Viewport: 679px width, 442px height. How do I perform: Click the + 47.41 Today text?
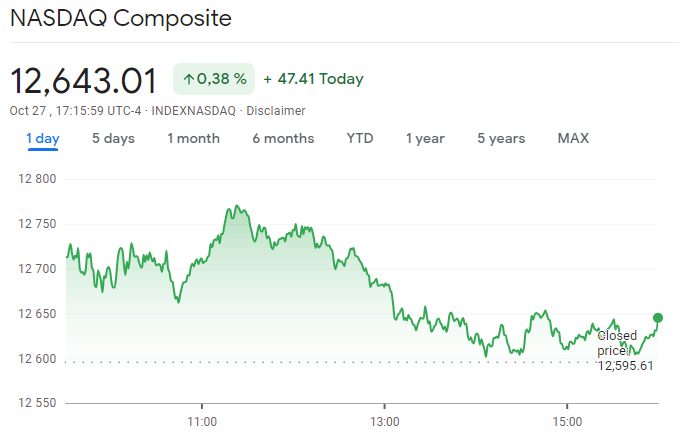point(314,79)
